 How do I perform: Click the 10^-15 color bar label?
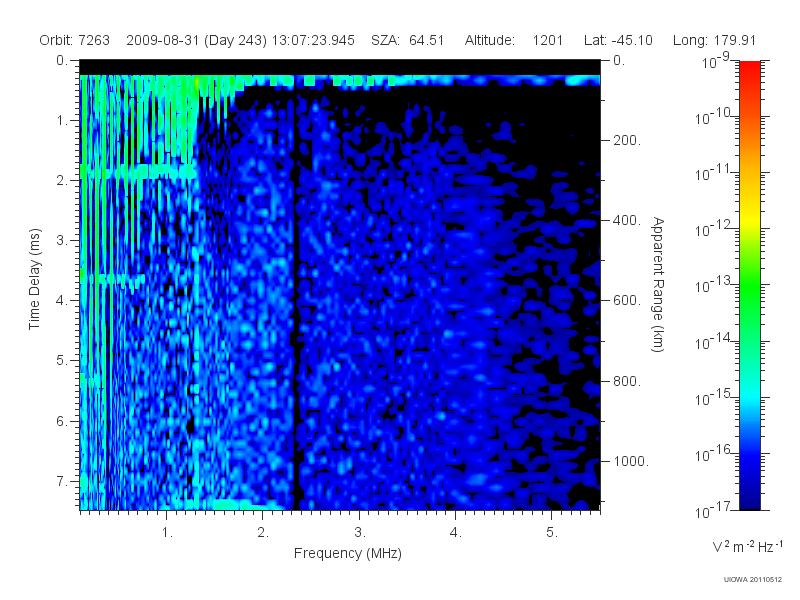pos(713,397)
